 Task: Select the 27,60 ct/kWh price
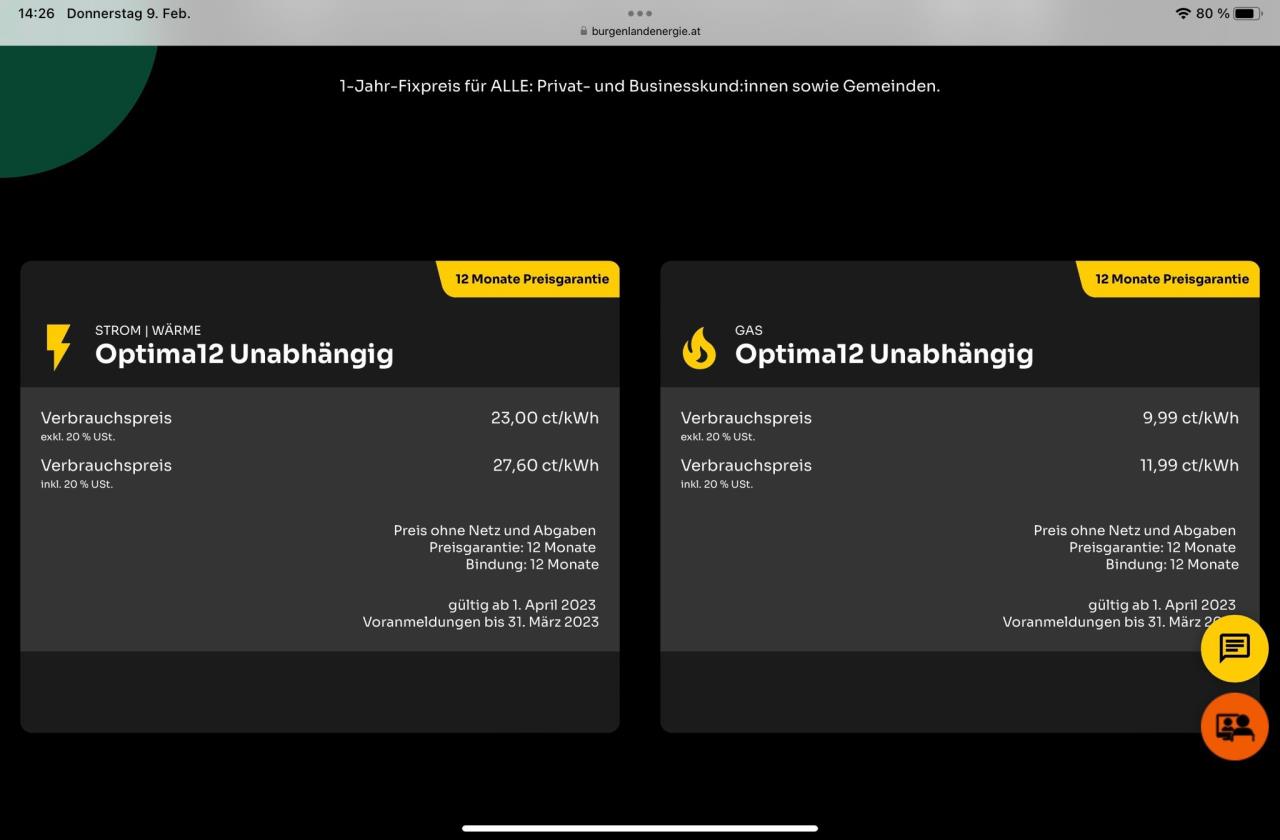click(x=545, y=465)
